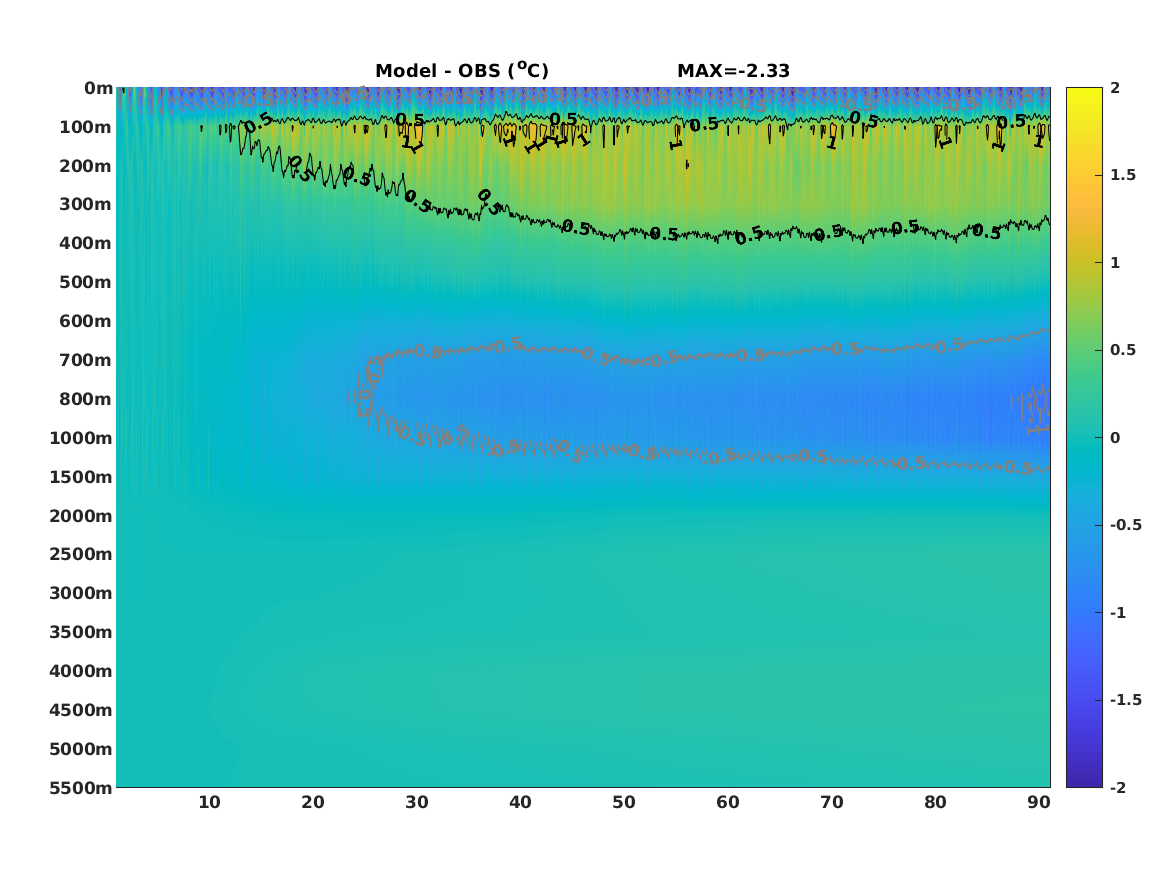Image resolution: width=1167 pixels, height=875 pixels.
Task: Click the '800m' depth axis label
Action: pyautogui.click(x=86, y=399)
